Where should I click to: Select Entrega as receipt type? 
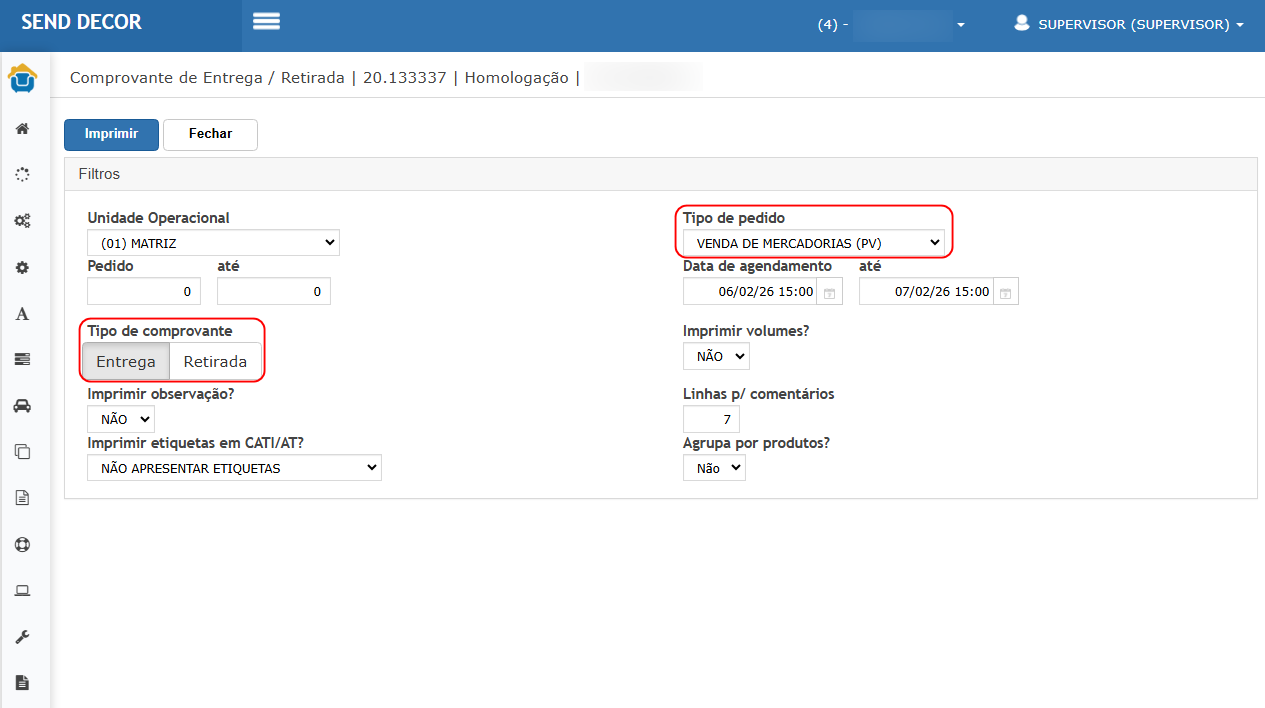click(x=126, y=362)
